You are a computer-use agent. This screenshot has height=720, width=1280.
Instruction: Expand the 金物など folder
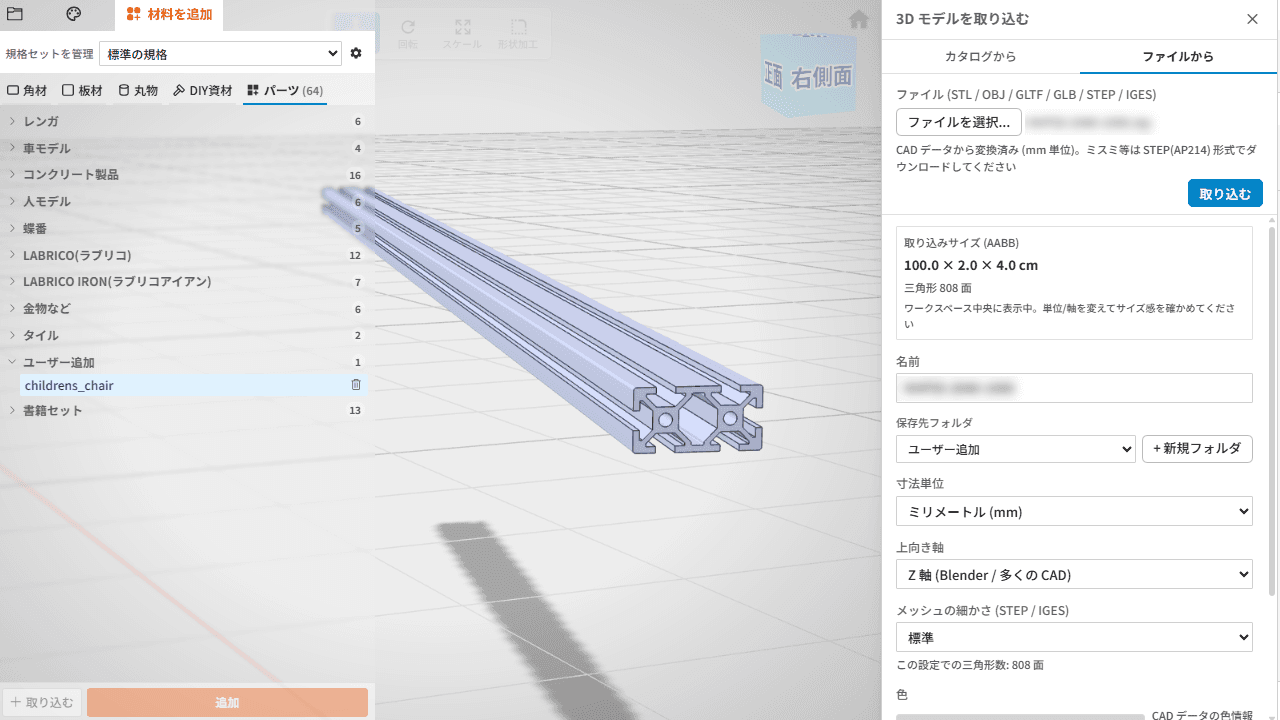186,309
